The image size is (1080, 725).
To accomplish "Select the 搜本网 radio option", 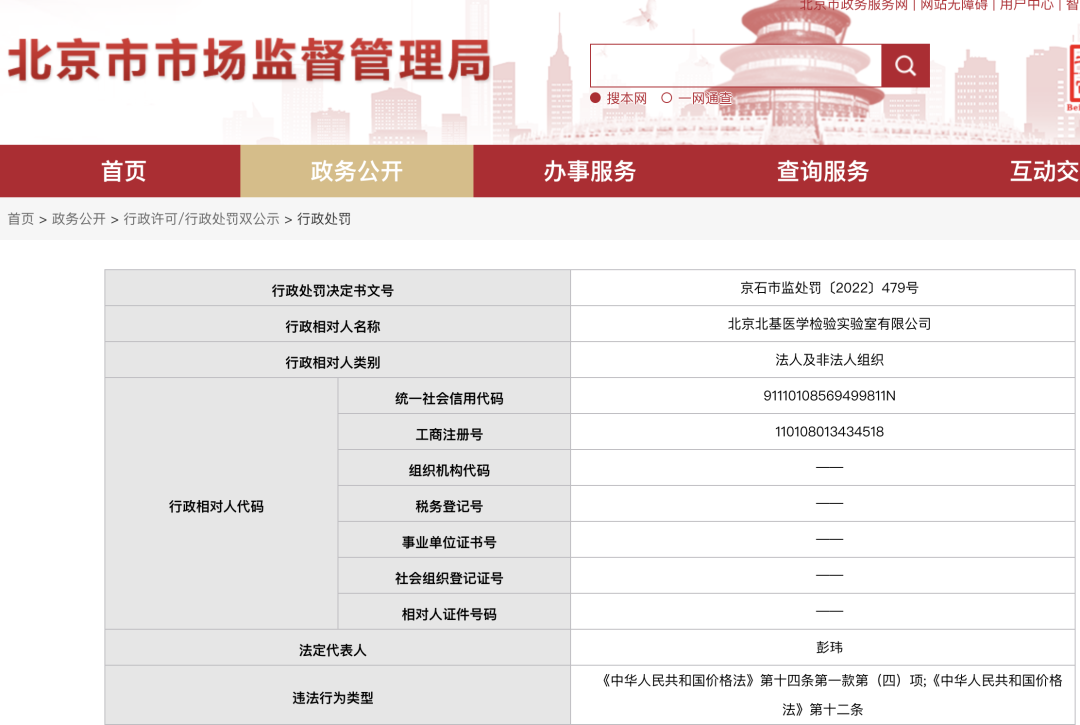I will click(x=596, y=98).
